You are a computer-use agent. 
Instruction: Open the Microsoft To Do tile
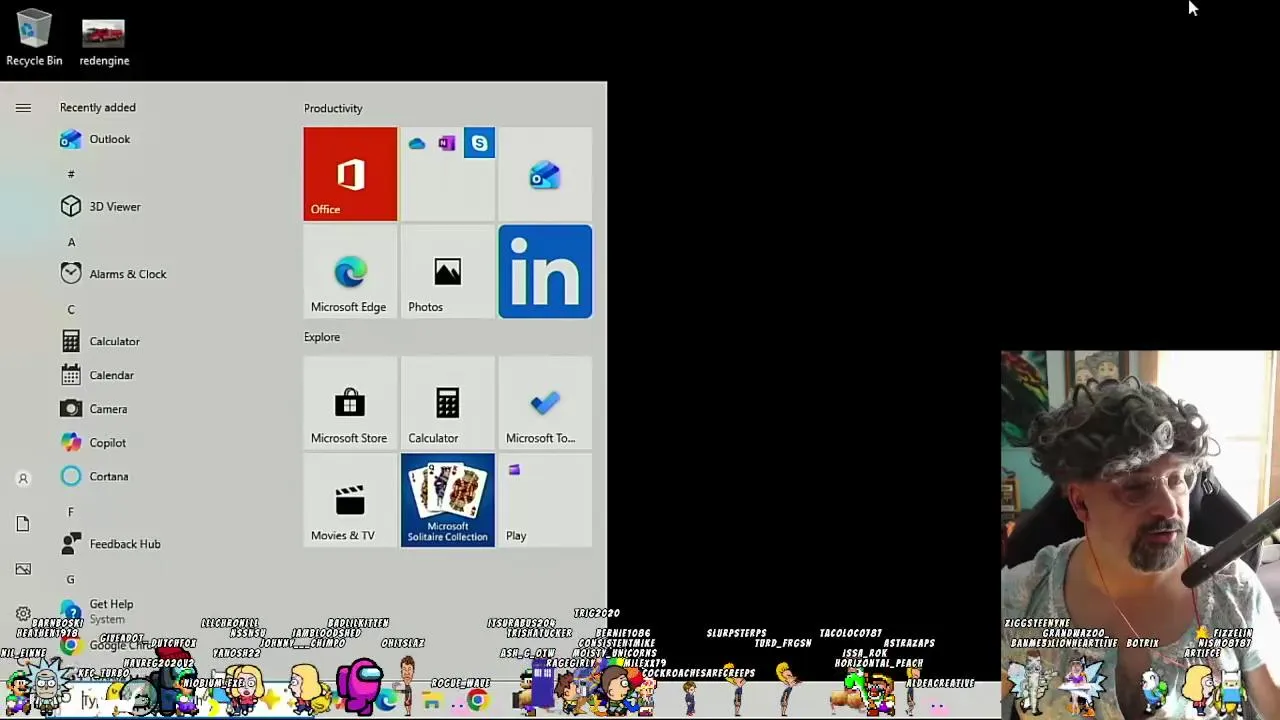click(545, 403)
